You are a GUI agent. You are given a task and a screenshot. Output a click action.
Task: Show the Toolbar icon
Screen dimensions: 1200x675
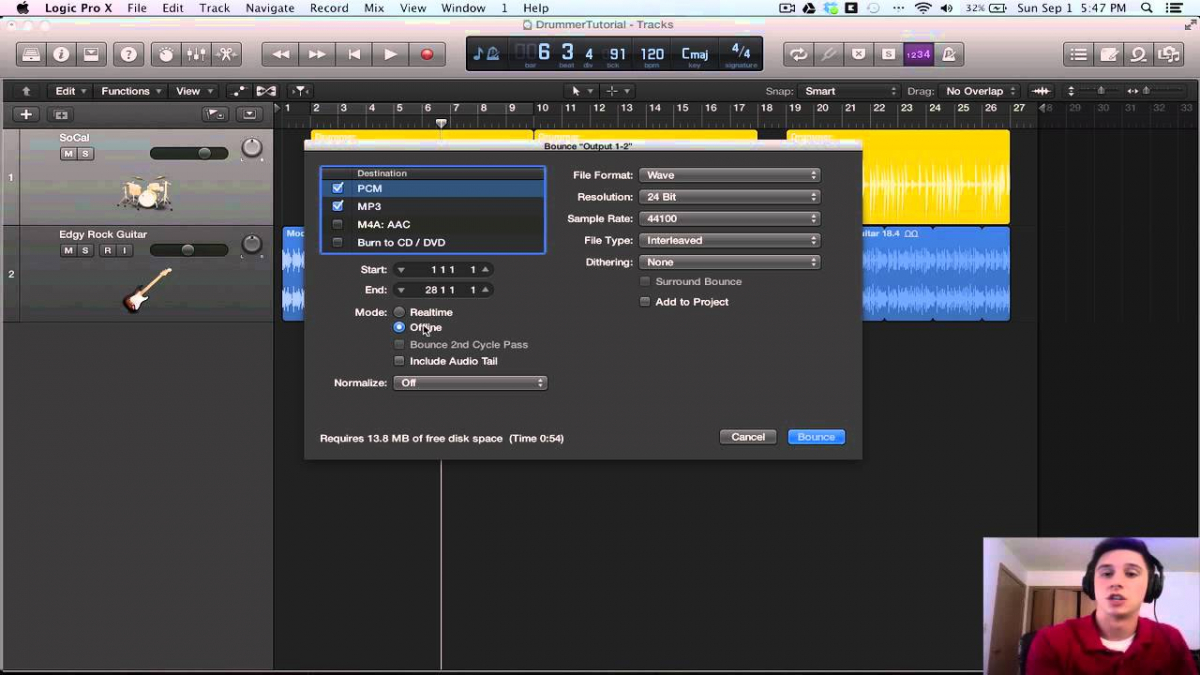(91, 54)
